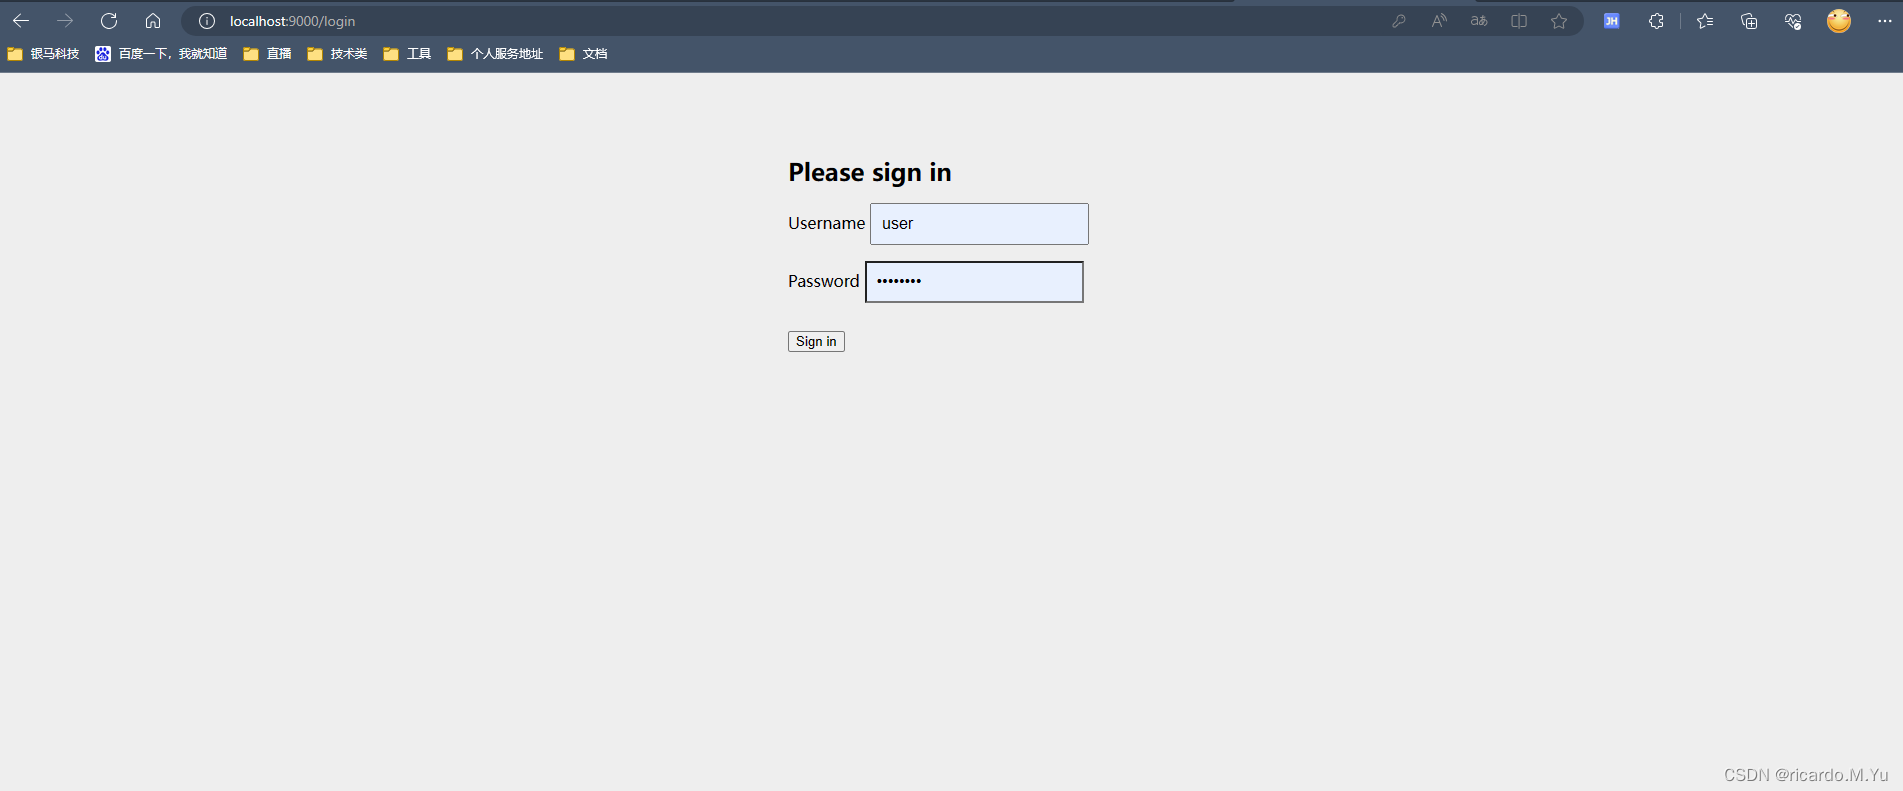
Task: Go back using the browser back arrow
Action: (21, 21)
